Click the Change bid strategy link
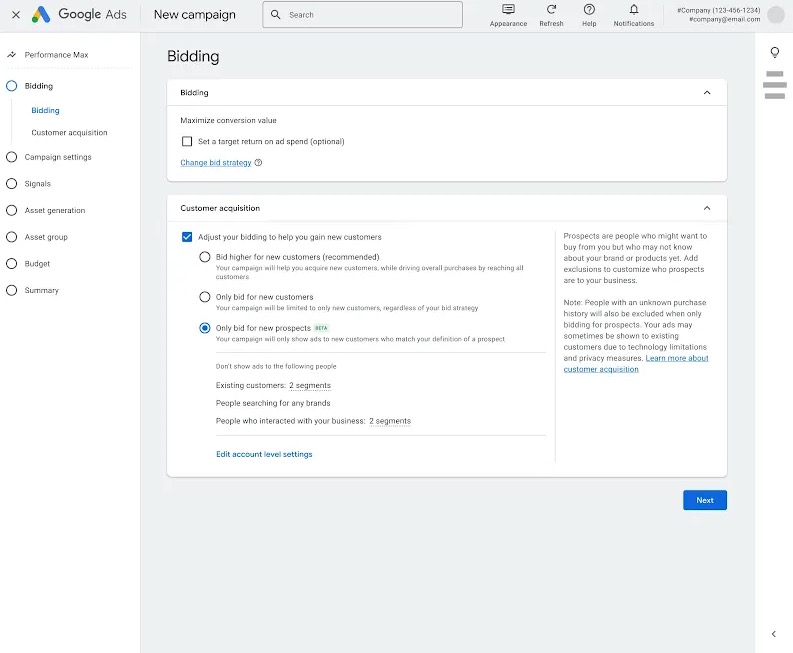793x653 pixels. click(216, 163)
